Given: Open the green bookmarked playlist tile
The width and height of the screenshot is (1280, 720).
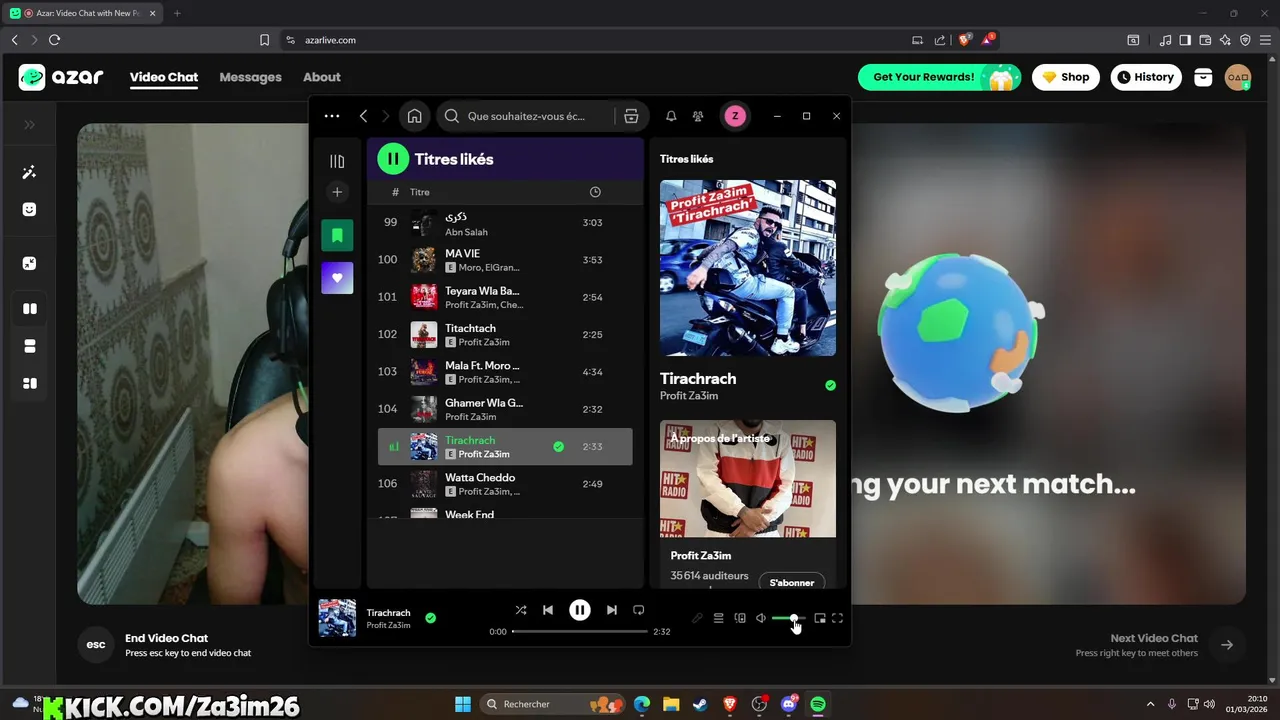Looking at the screenshot, I should 337,235.
